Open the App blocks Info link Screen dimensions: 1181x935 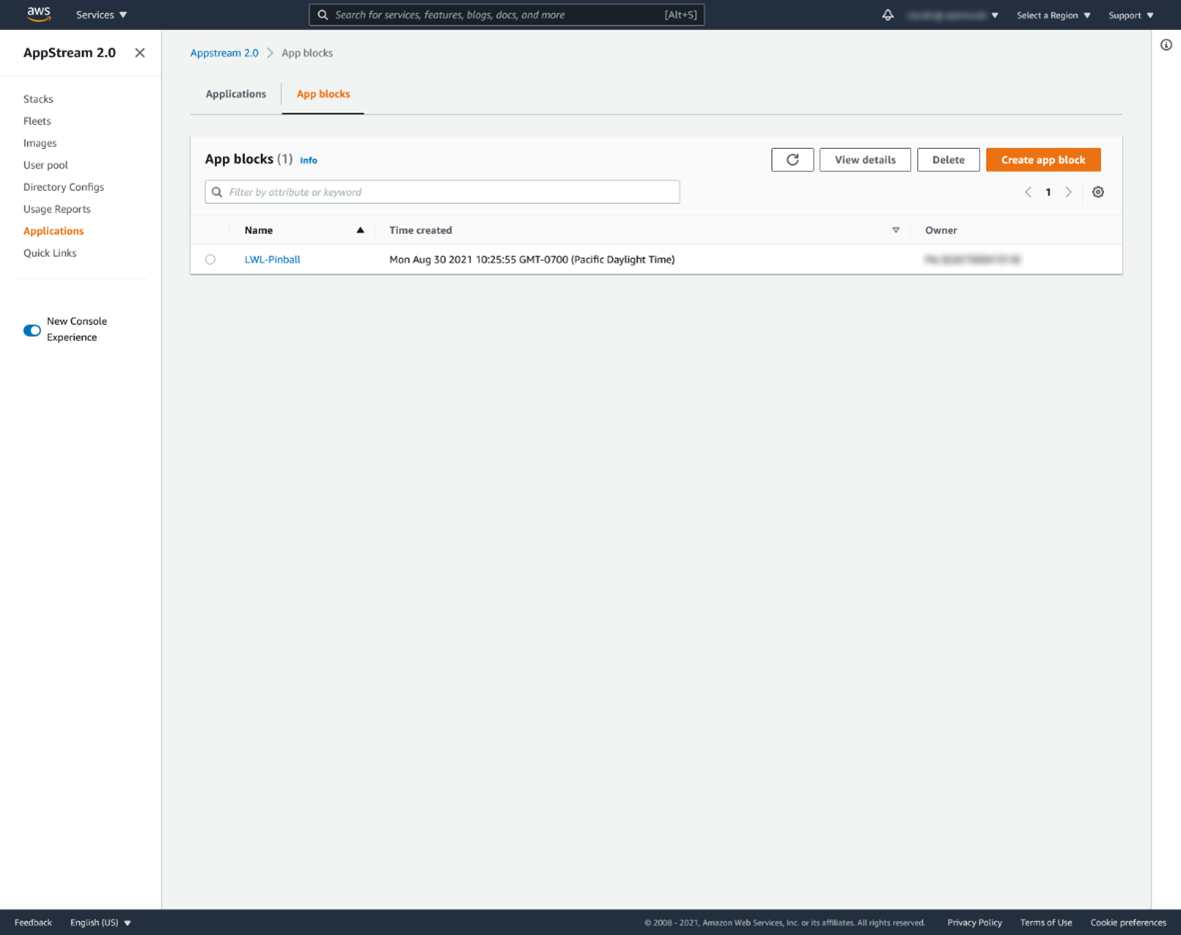309,160
